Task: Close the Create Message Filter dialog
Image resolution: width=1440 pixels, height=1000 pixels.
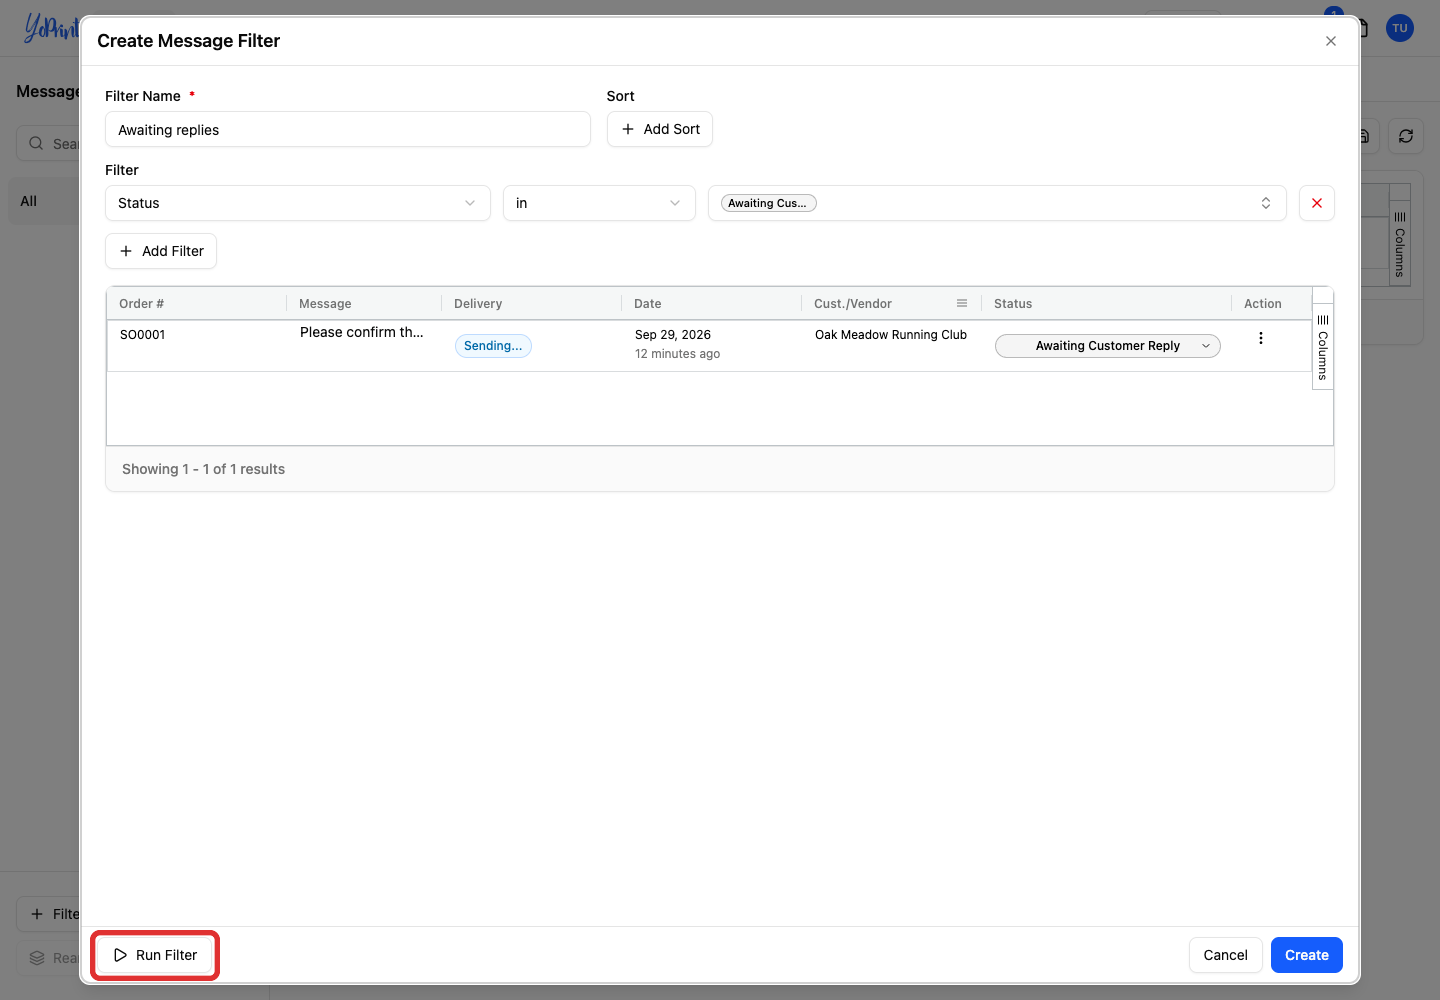Action: (1331, 41)
